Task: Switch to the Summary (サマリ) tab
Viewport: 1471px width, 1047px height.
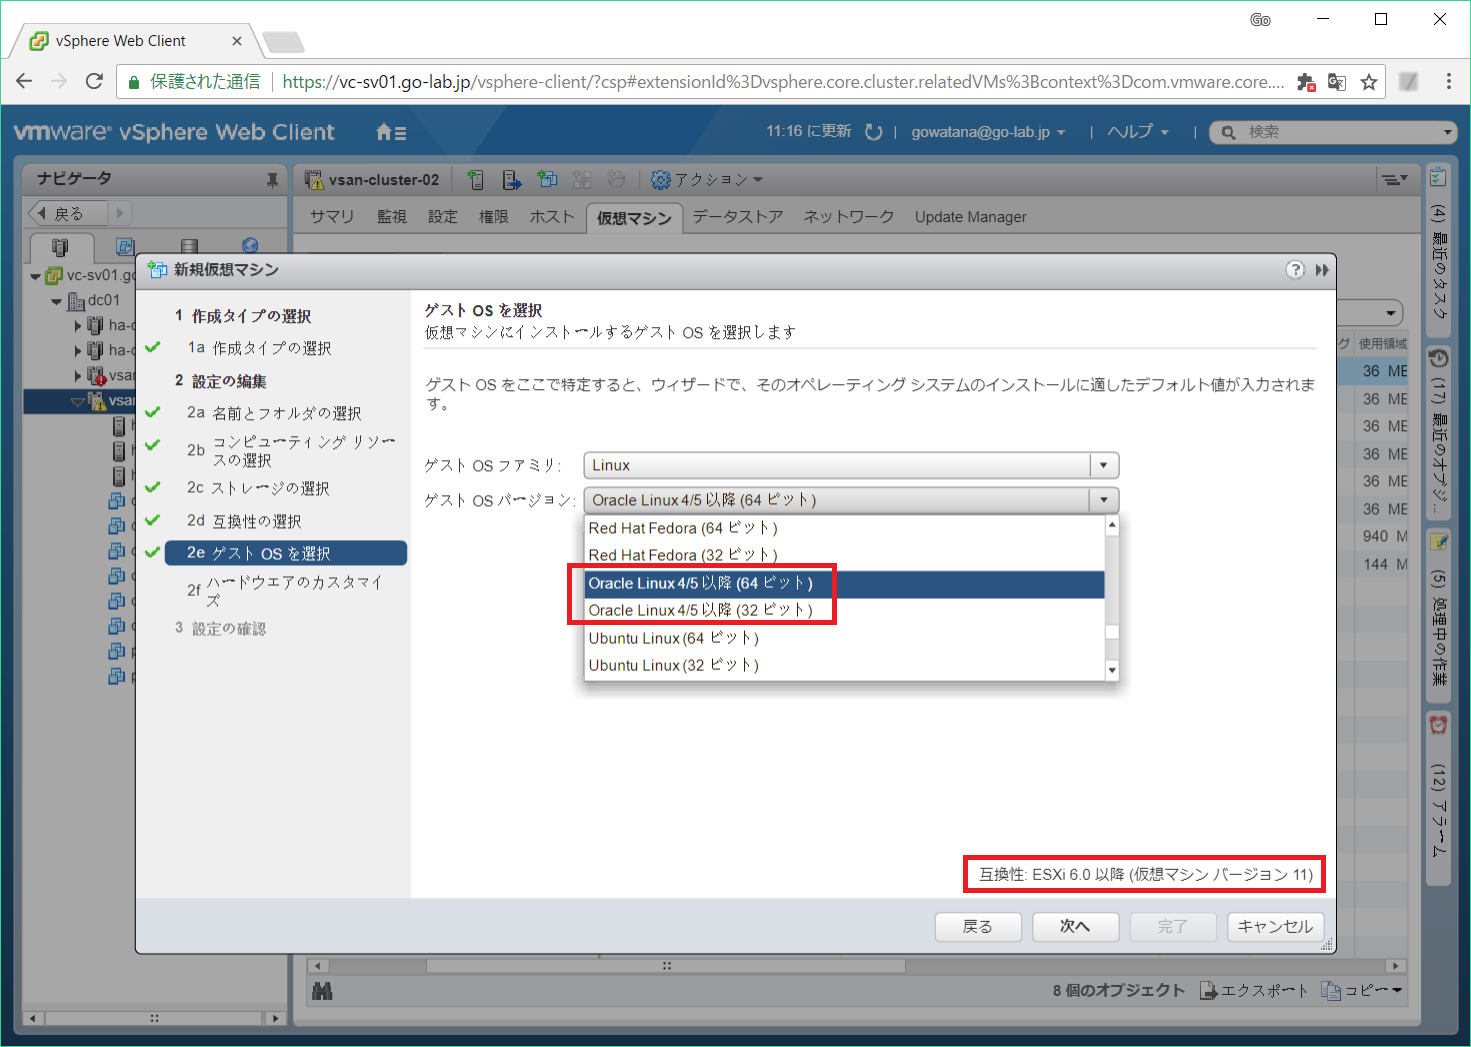Action: (x=332, y=217)
